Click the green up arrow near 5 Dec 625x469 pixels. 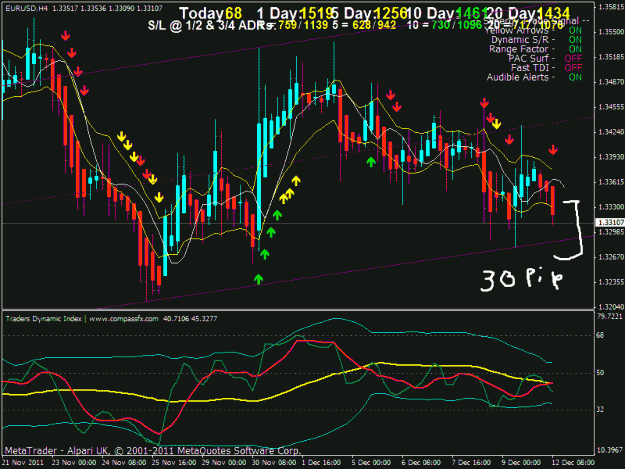371,161
